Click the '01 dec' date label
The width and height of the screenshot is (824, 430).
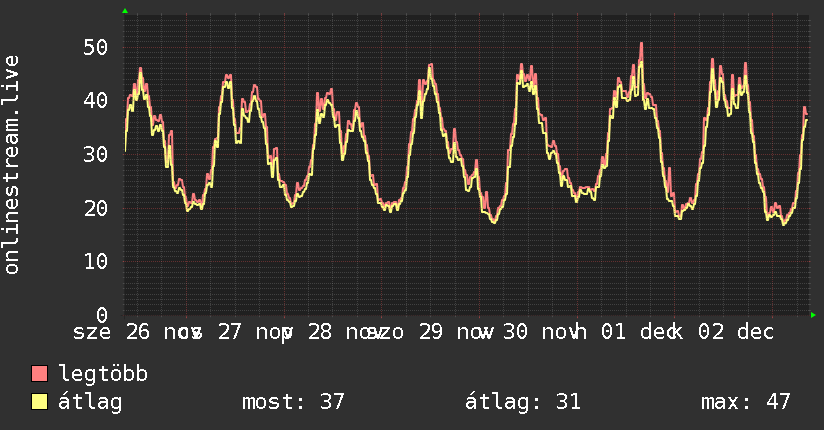pos(639,332)
